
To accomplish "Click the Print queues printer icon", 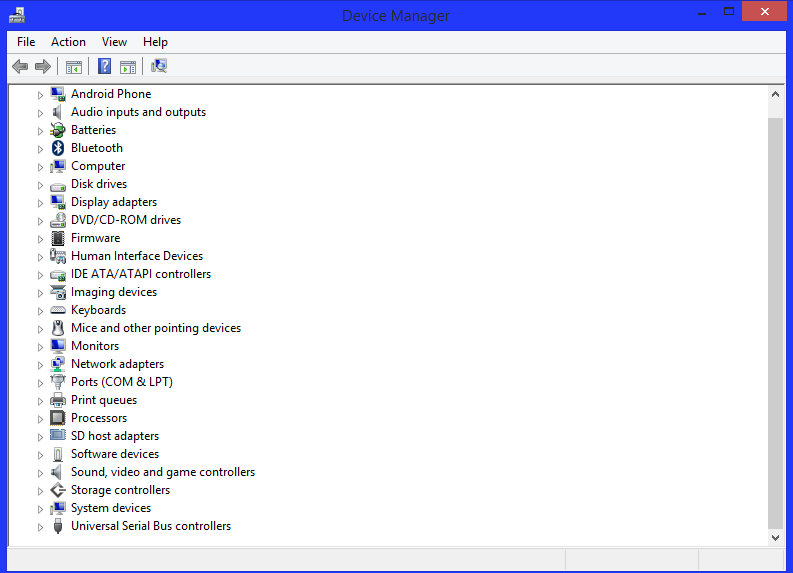I will click(x=58, y=400).
